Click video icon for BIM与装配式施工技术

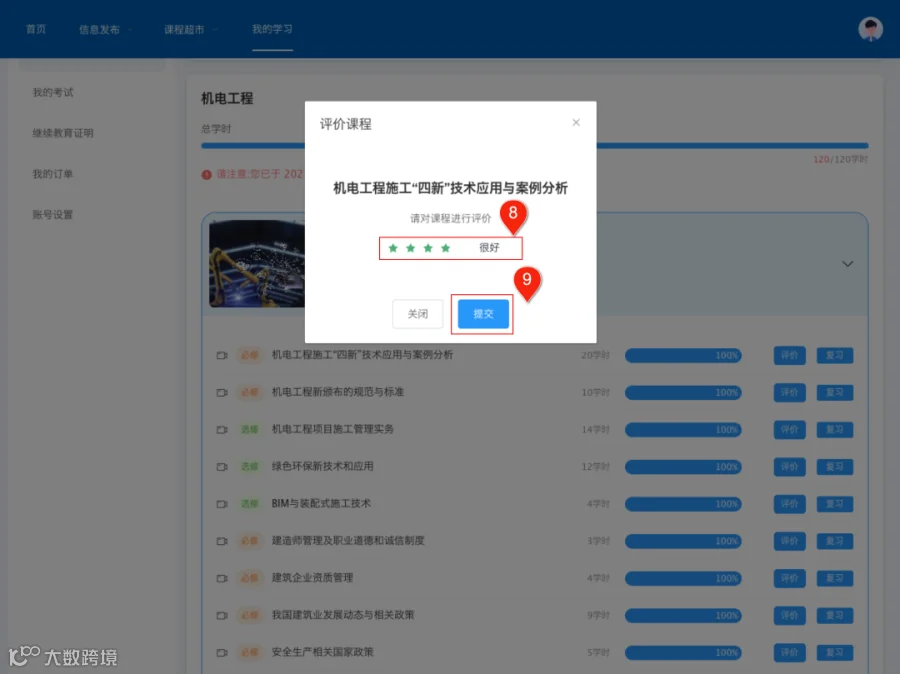[222, 504]
